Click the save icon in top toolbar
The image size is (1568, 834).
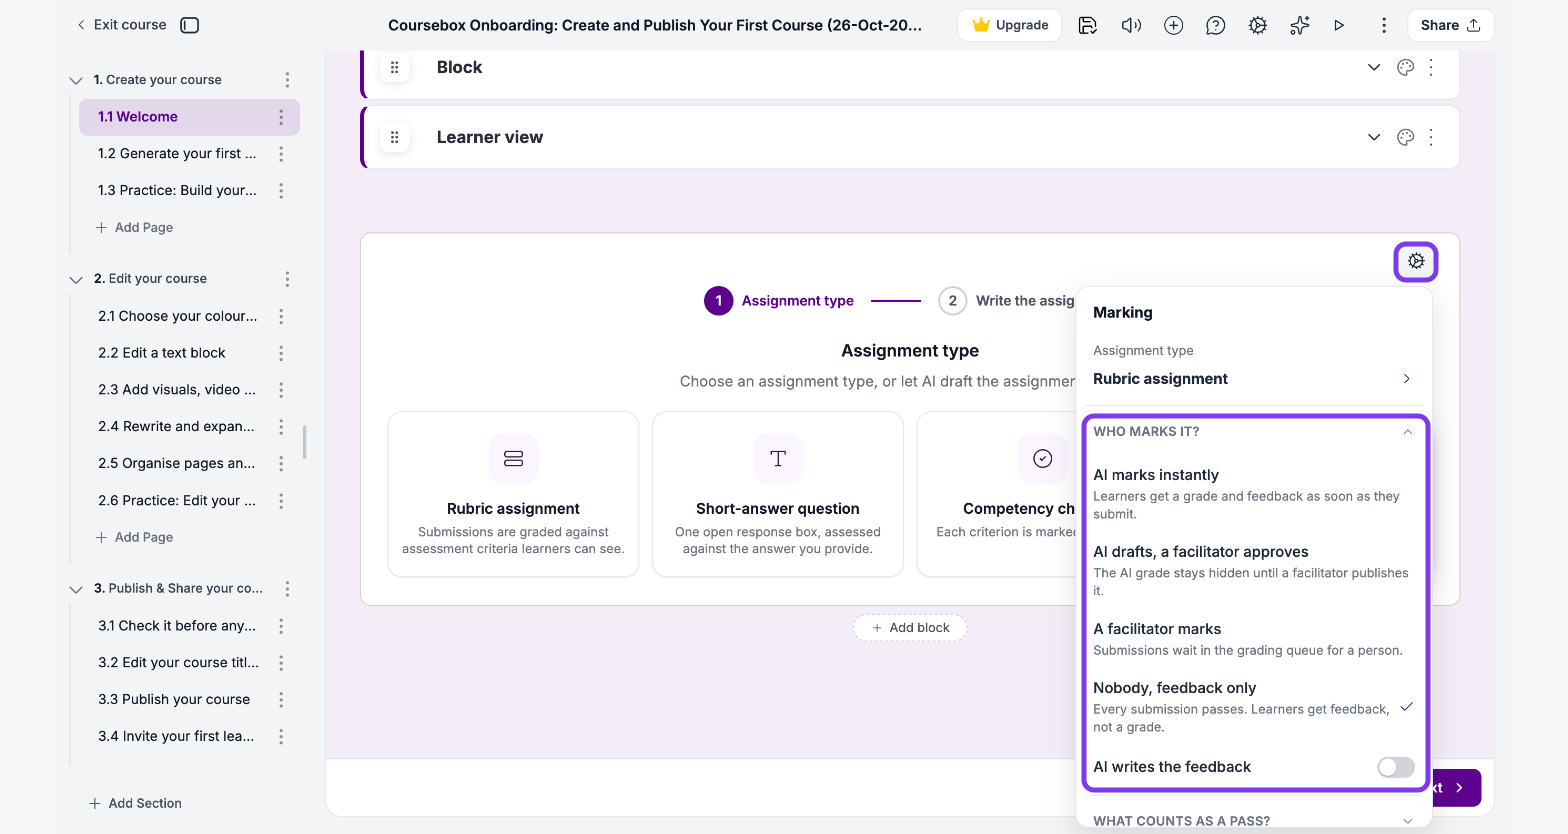pos(1088,25)
